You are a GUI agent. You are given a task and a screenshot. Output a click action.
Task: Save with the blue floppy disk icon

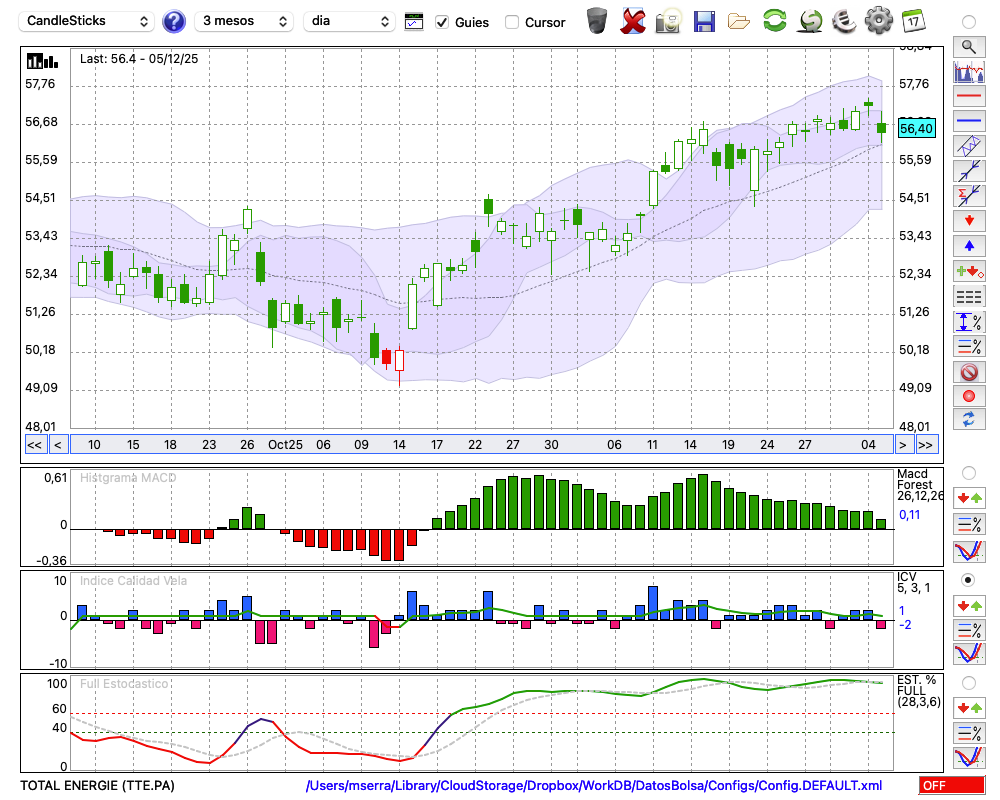pos(704,20)
